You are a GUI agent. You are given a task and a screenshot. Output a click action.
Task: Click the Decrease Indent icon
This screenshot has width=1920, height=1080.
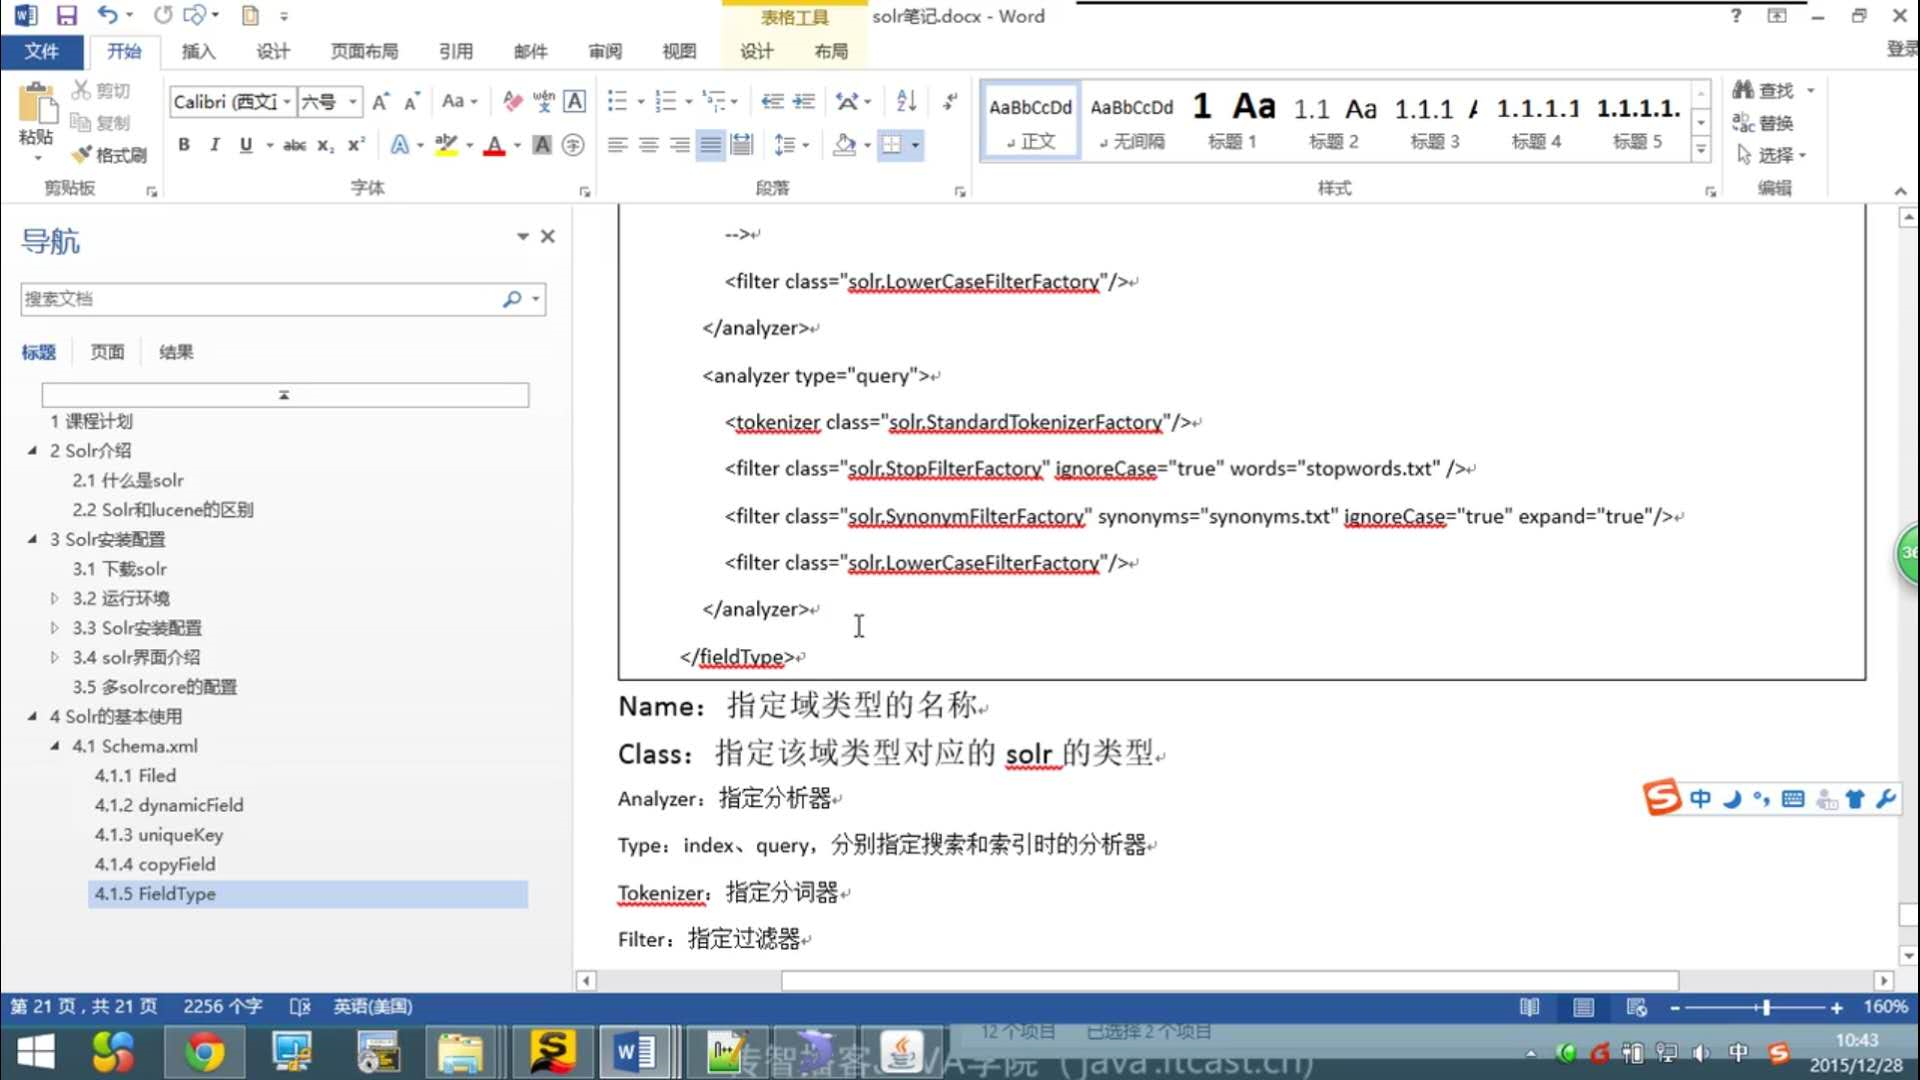pos(772,101)
